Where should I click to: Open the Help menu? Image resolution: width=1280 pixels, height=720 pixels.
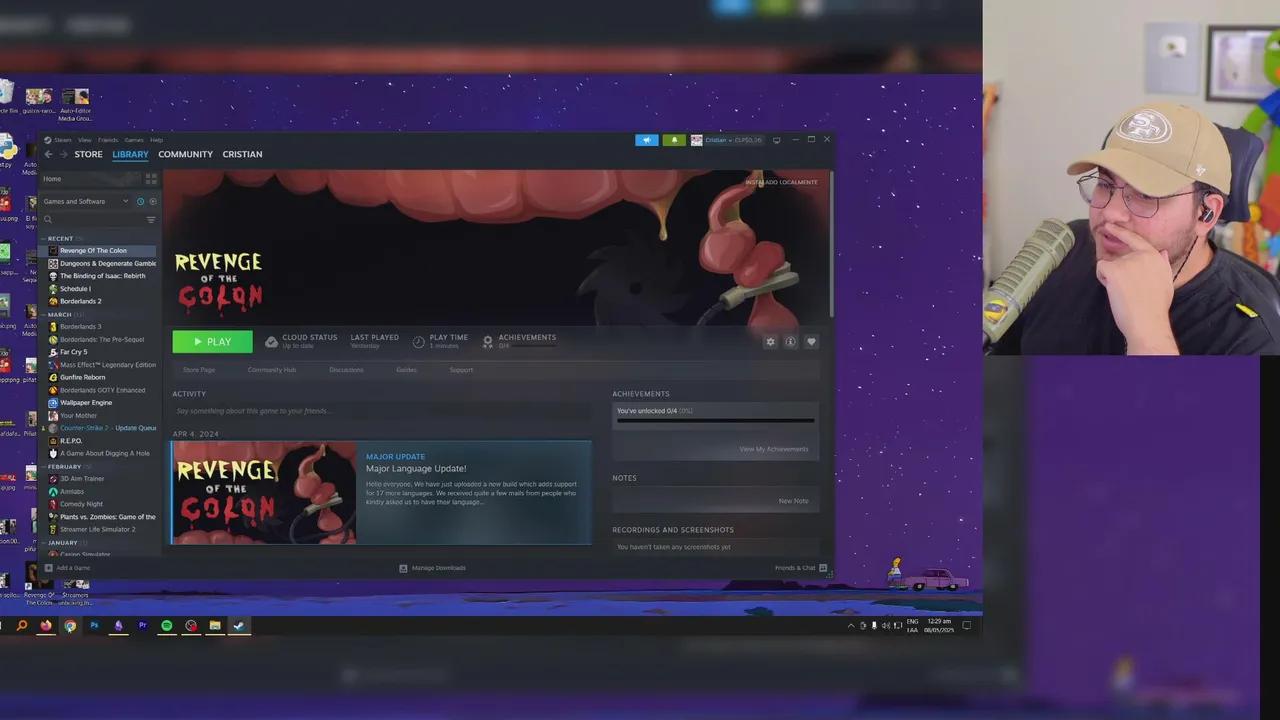(x=156, y=140)
